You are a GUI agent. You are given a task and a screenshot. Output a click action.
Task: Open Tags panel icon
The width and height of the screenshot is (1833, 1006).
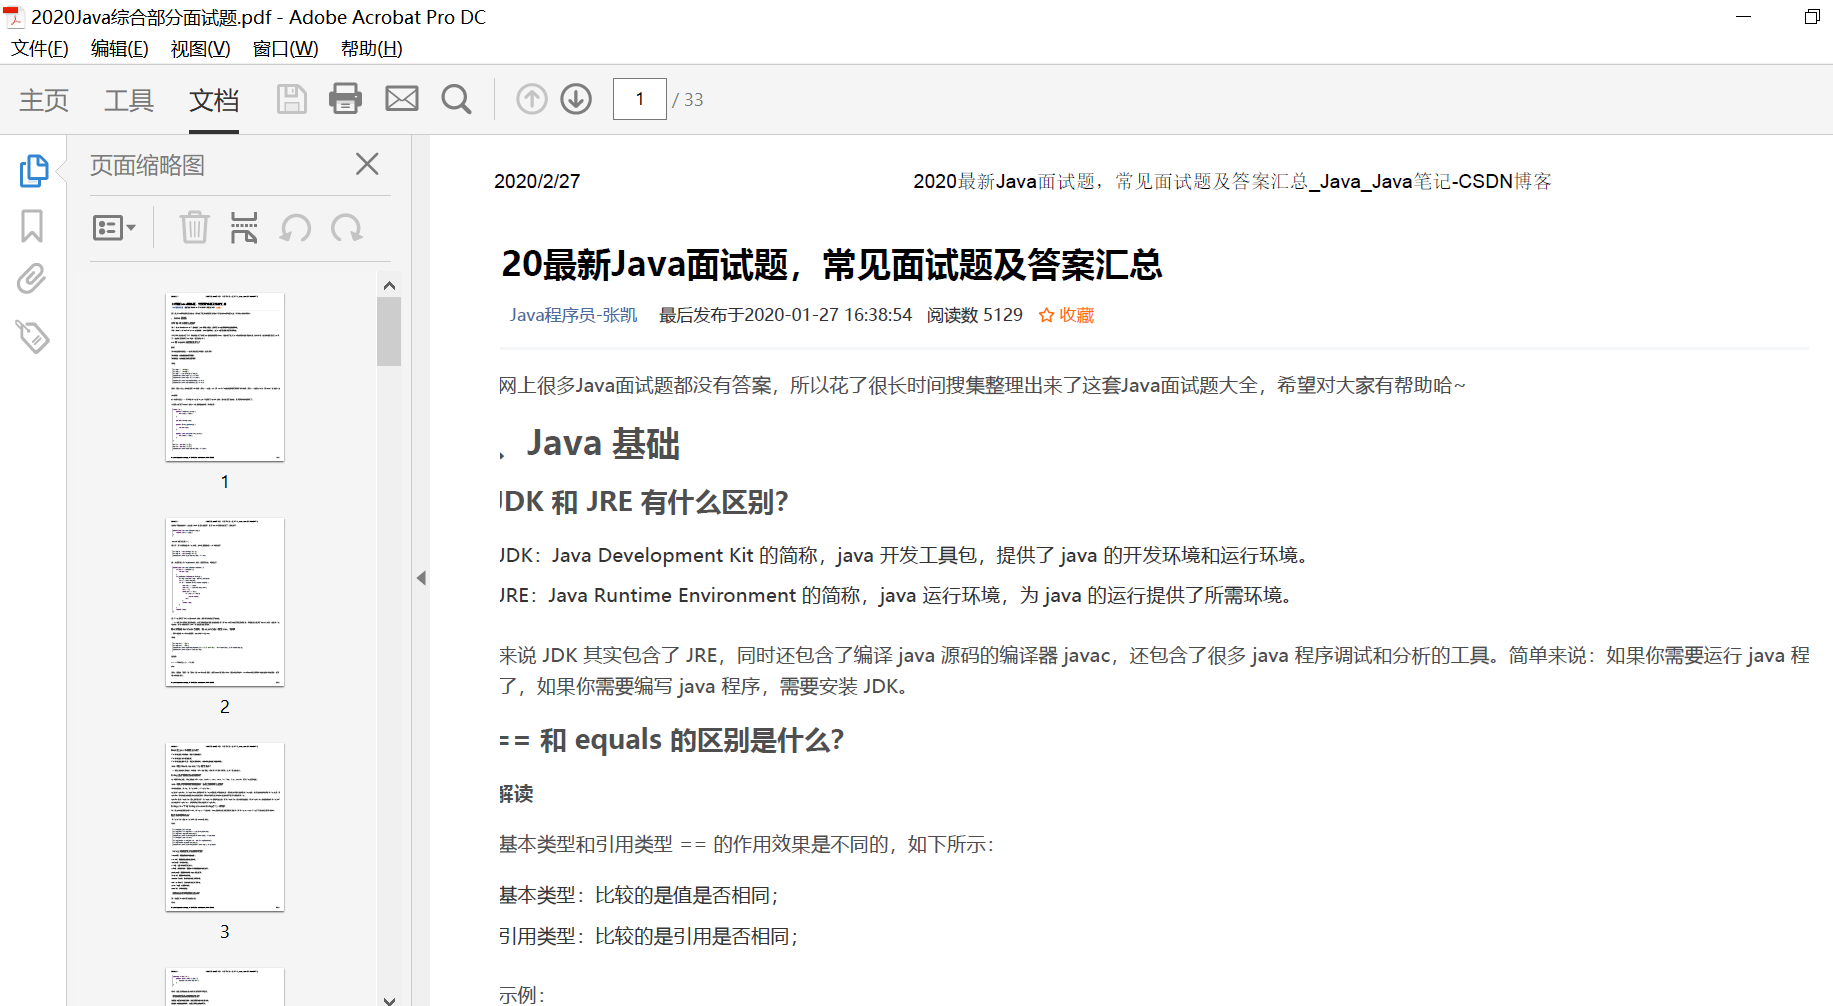[x=32, y=336]
